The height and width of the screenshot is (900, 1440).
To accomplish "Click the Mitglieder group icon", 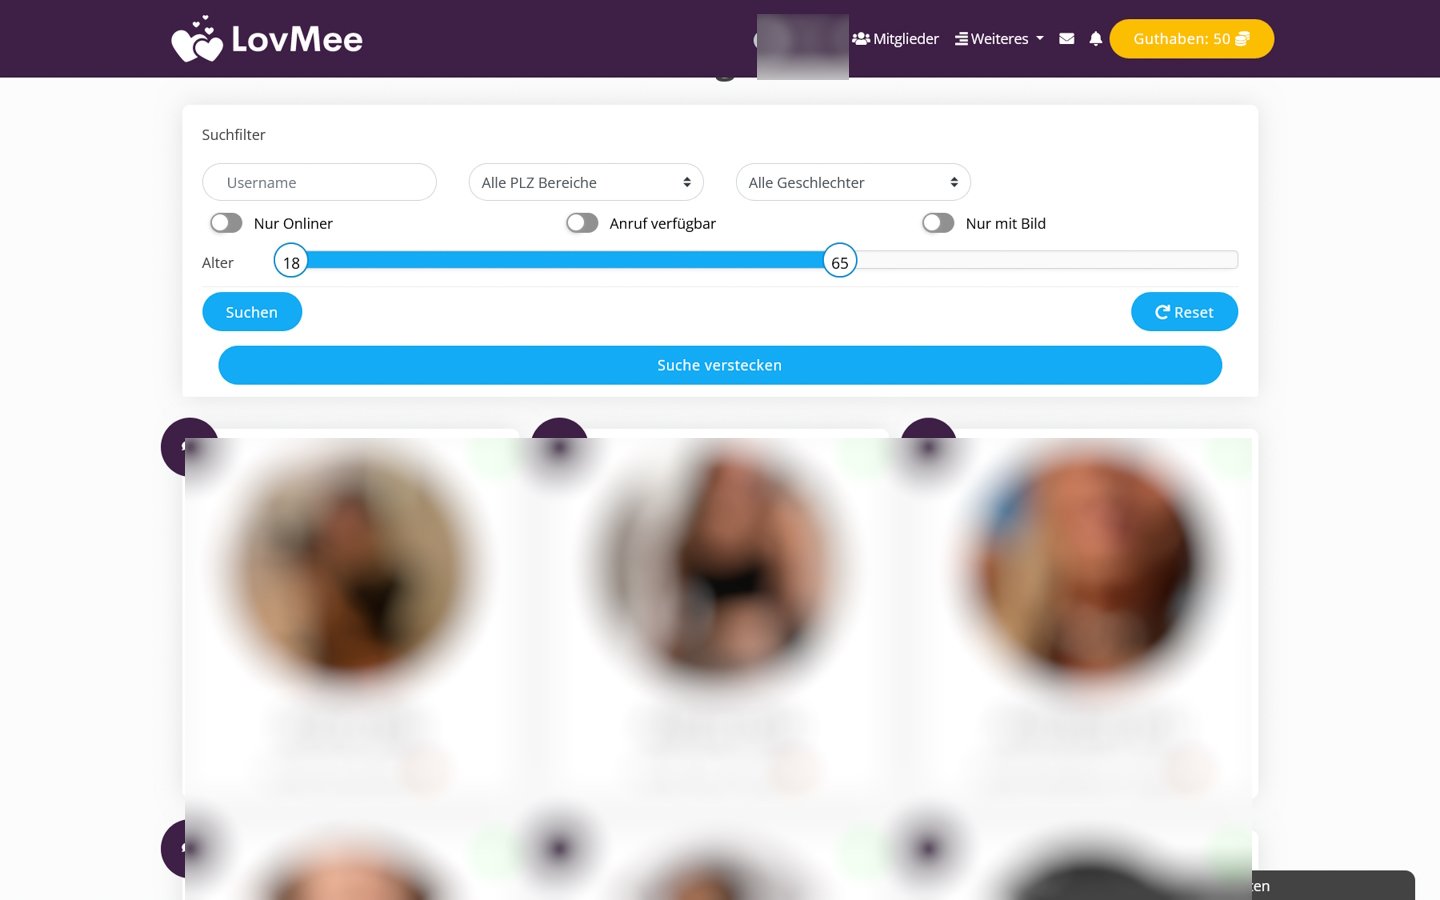I will (861, 39).
